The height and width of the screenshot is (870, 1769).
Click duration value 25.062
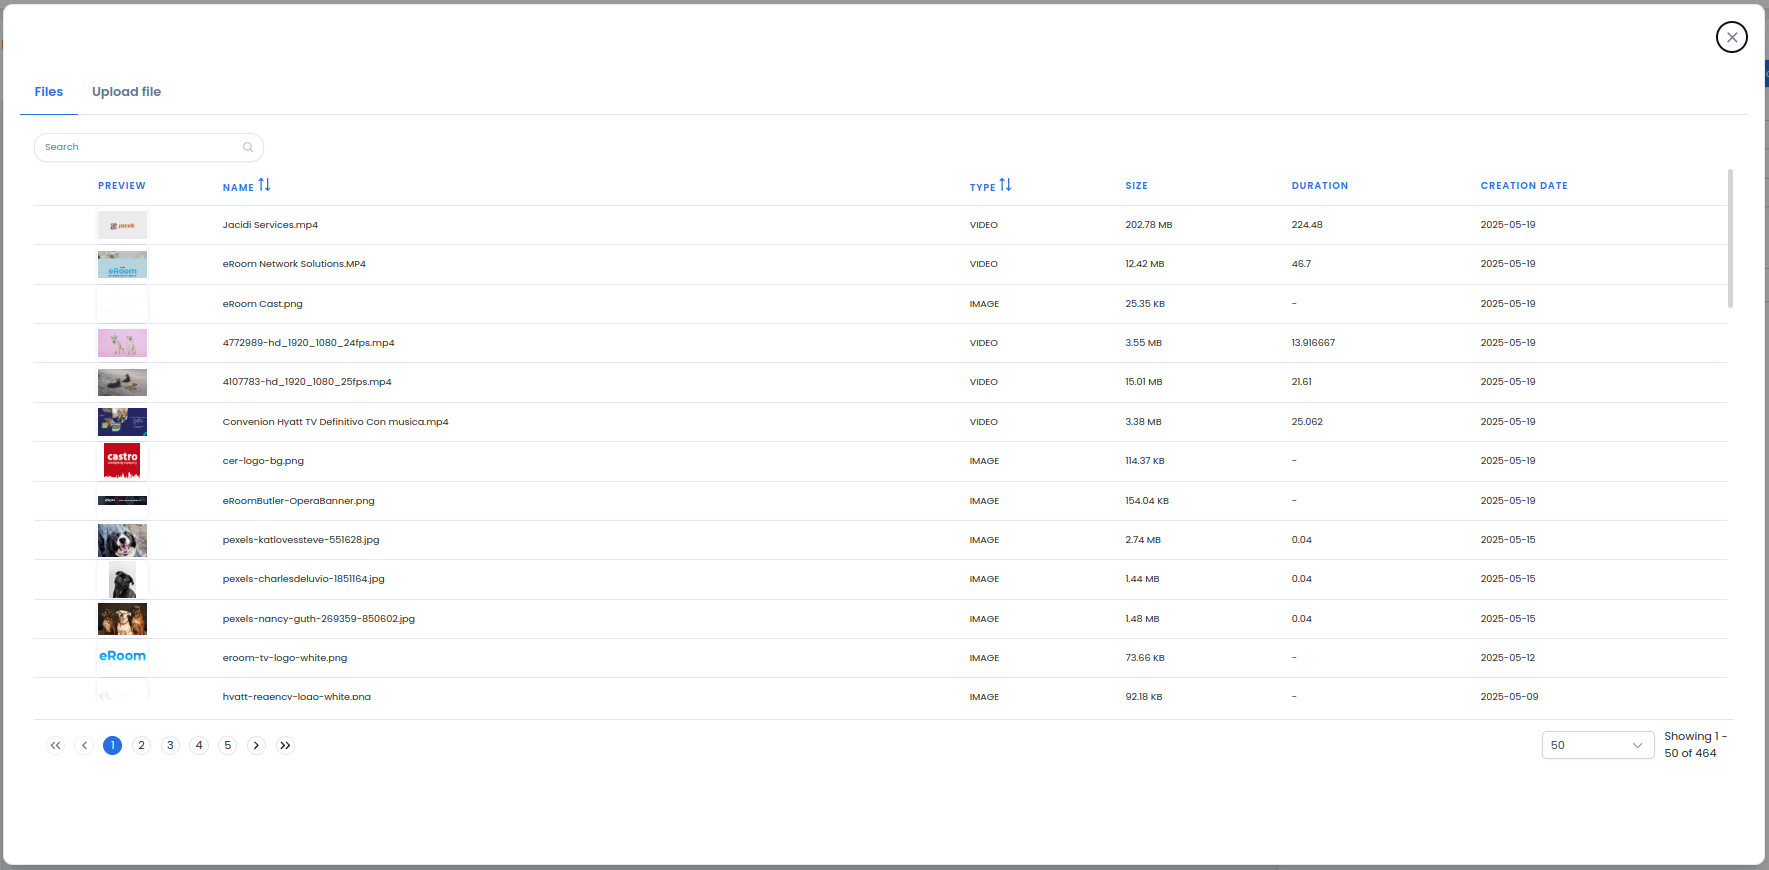click(1306, 422)
